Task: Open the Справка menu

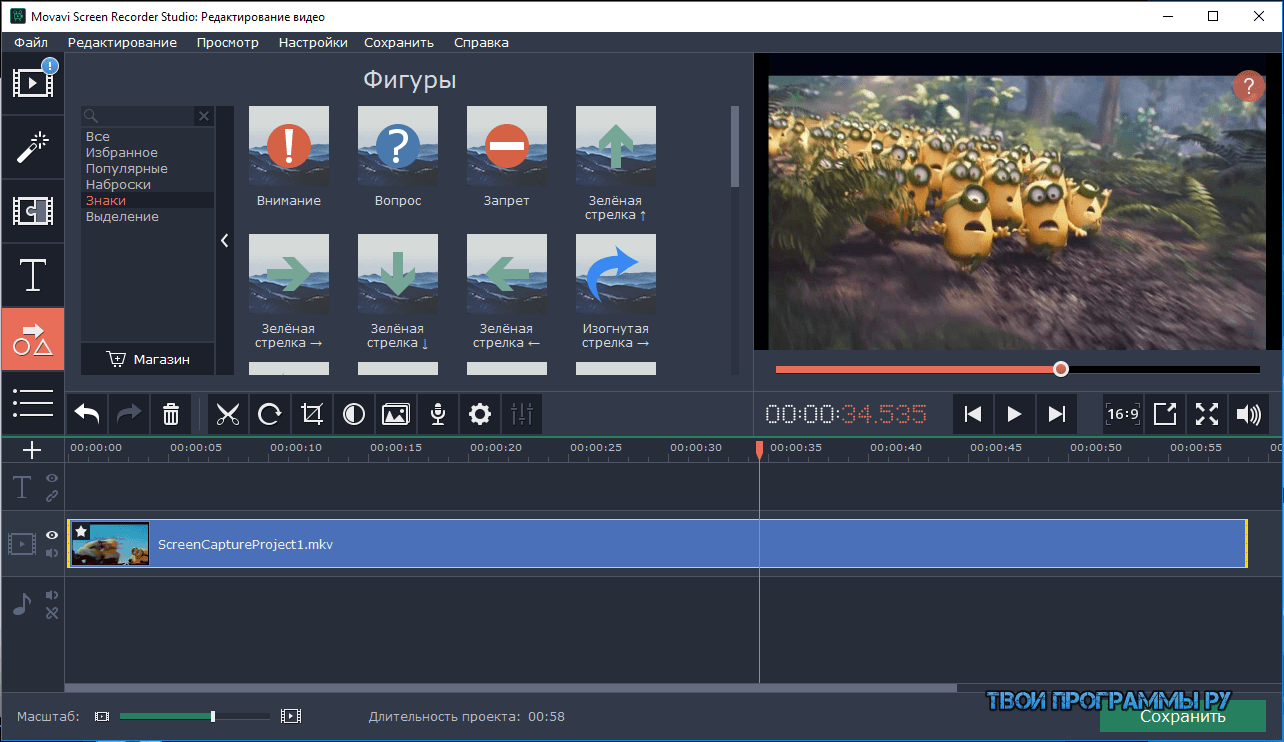Action: tap(481, 43)
